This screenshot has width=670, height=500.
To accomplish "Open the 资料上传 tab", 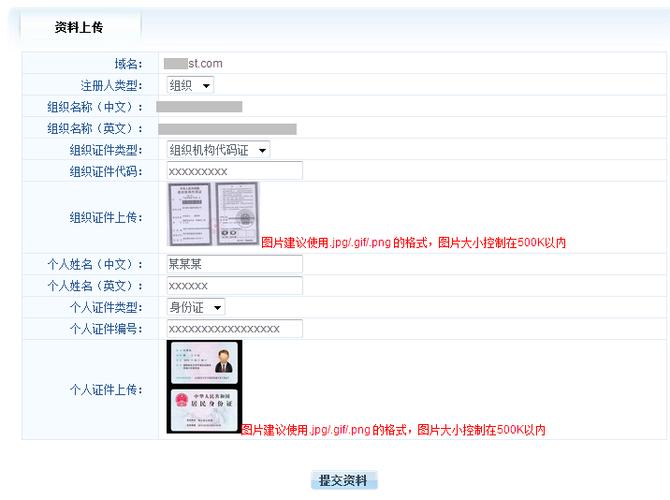I will click(79, 27).
